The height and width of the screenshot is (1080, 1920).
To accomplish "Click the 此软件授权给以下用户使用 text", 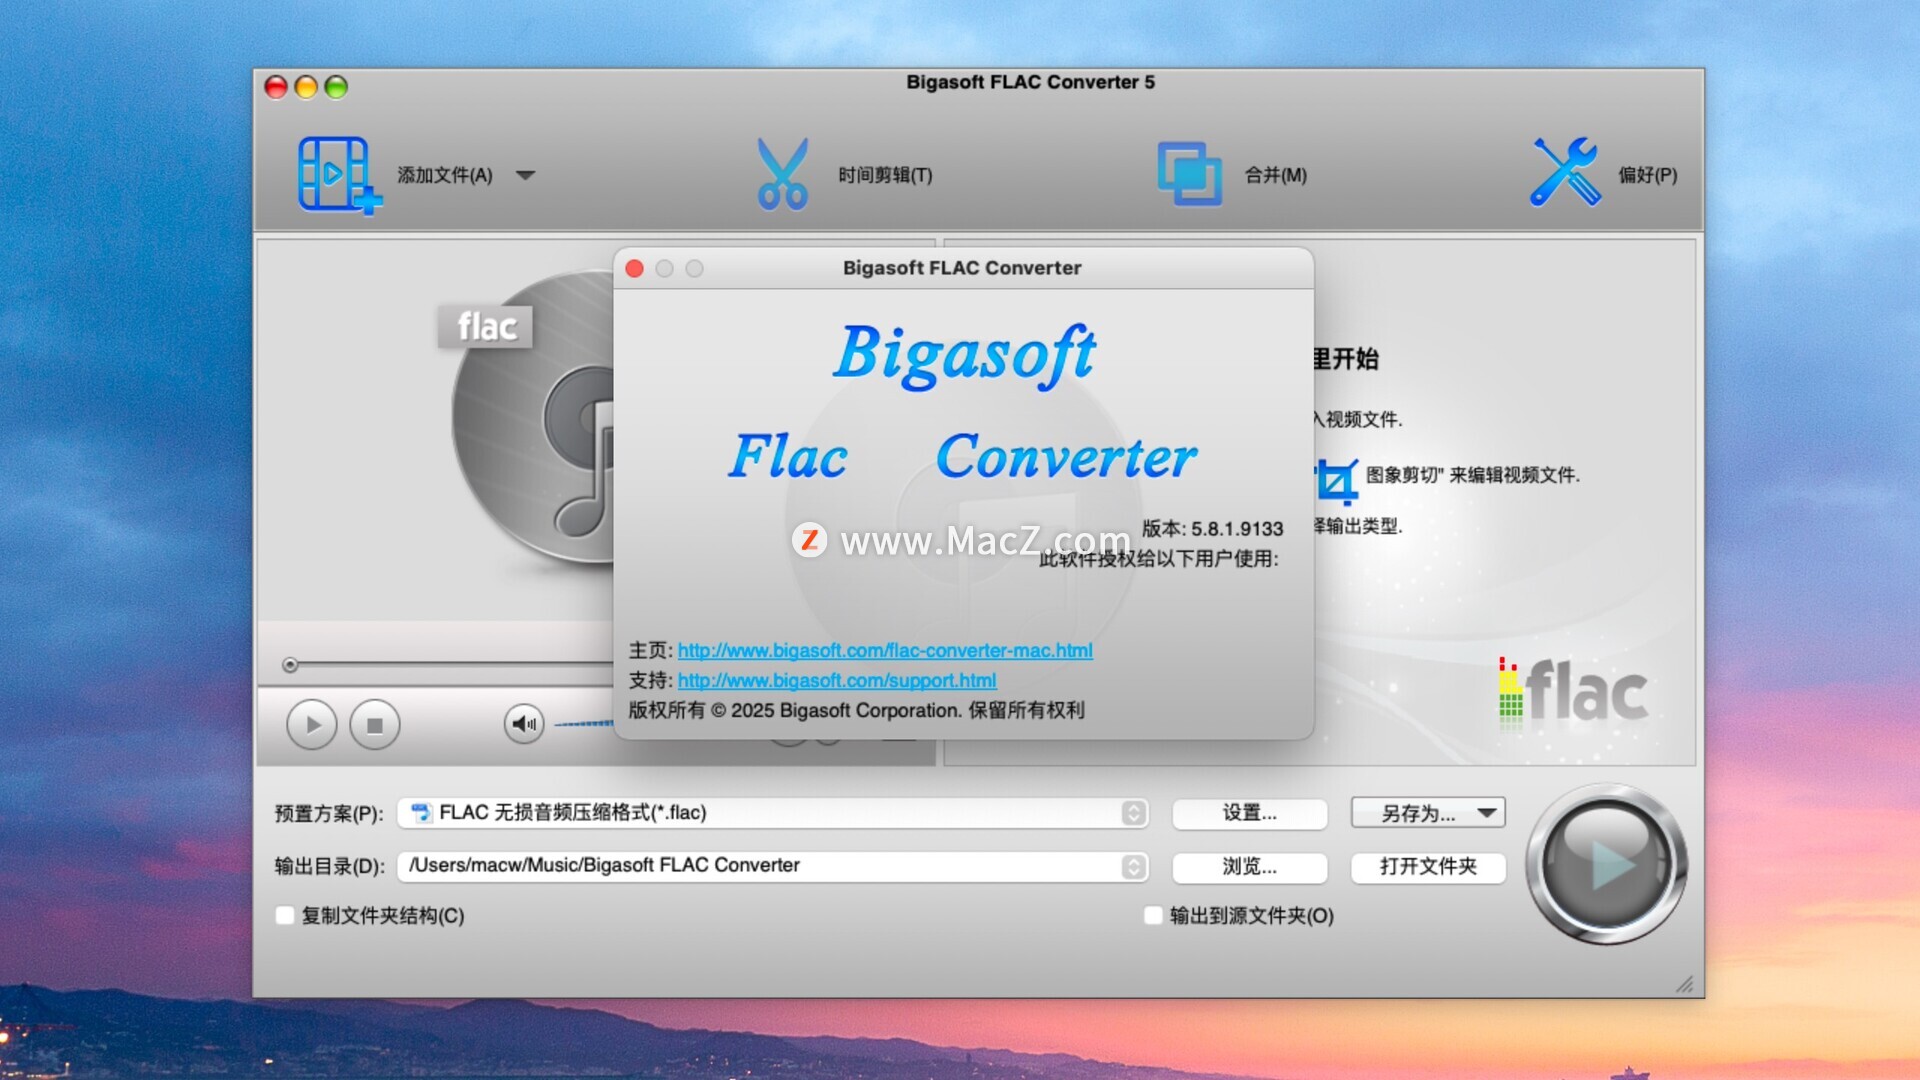I will 1158,559.
